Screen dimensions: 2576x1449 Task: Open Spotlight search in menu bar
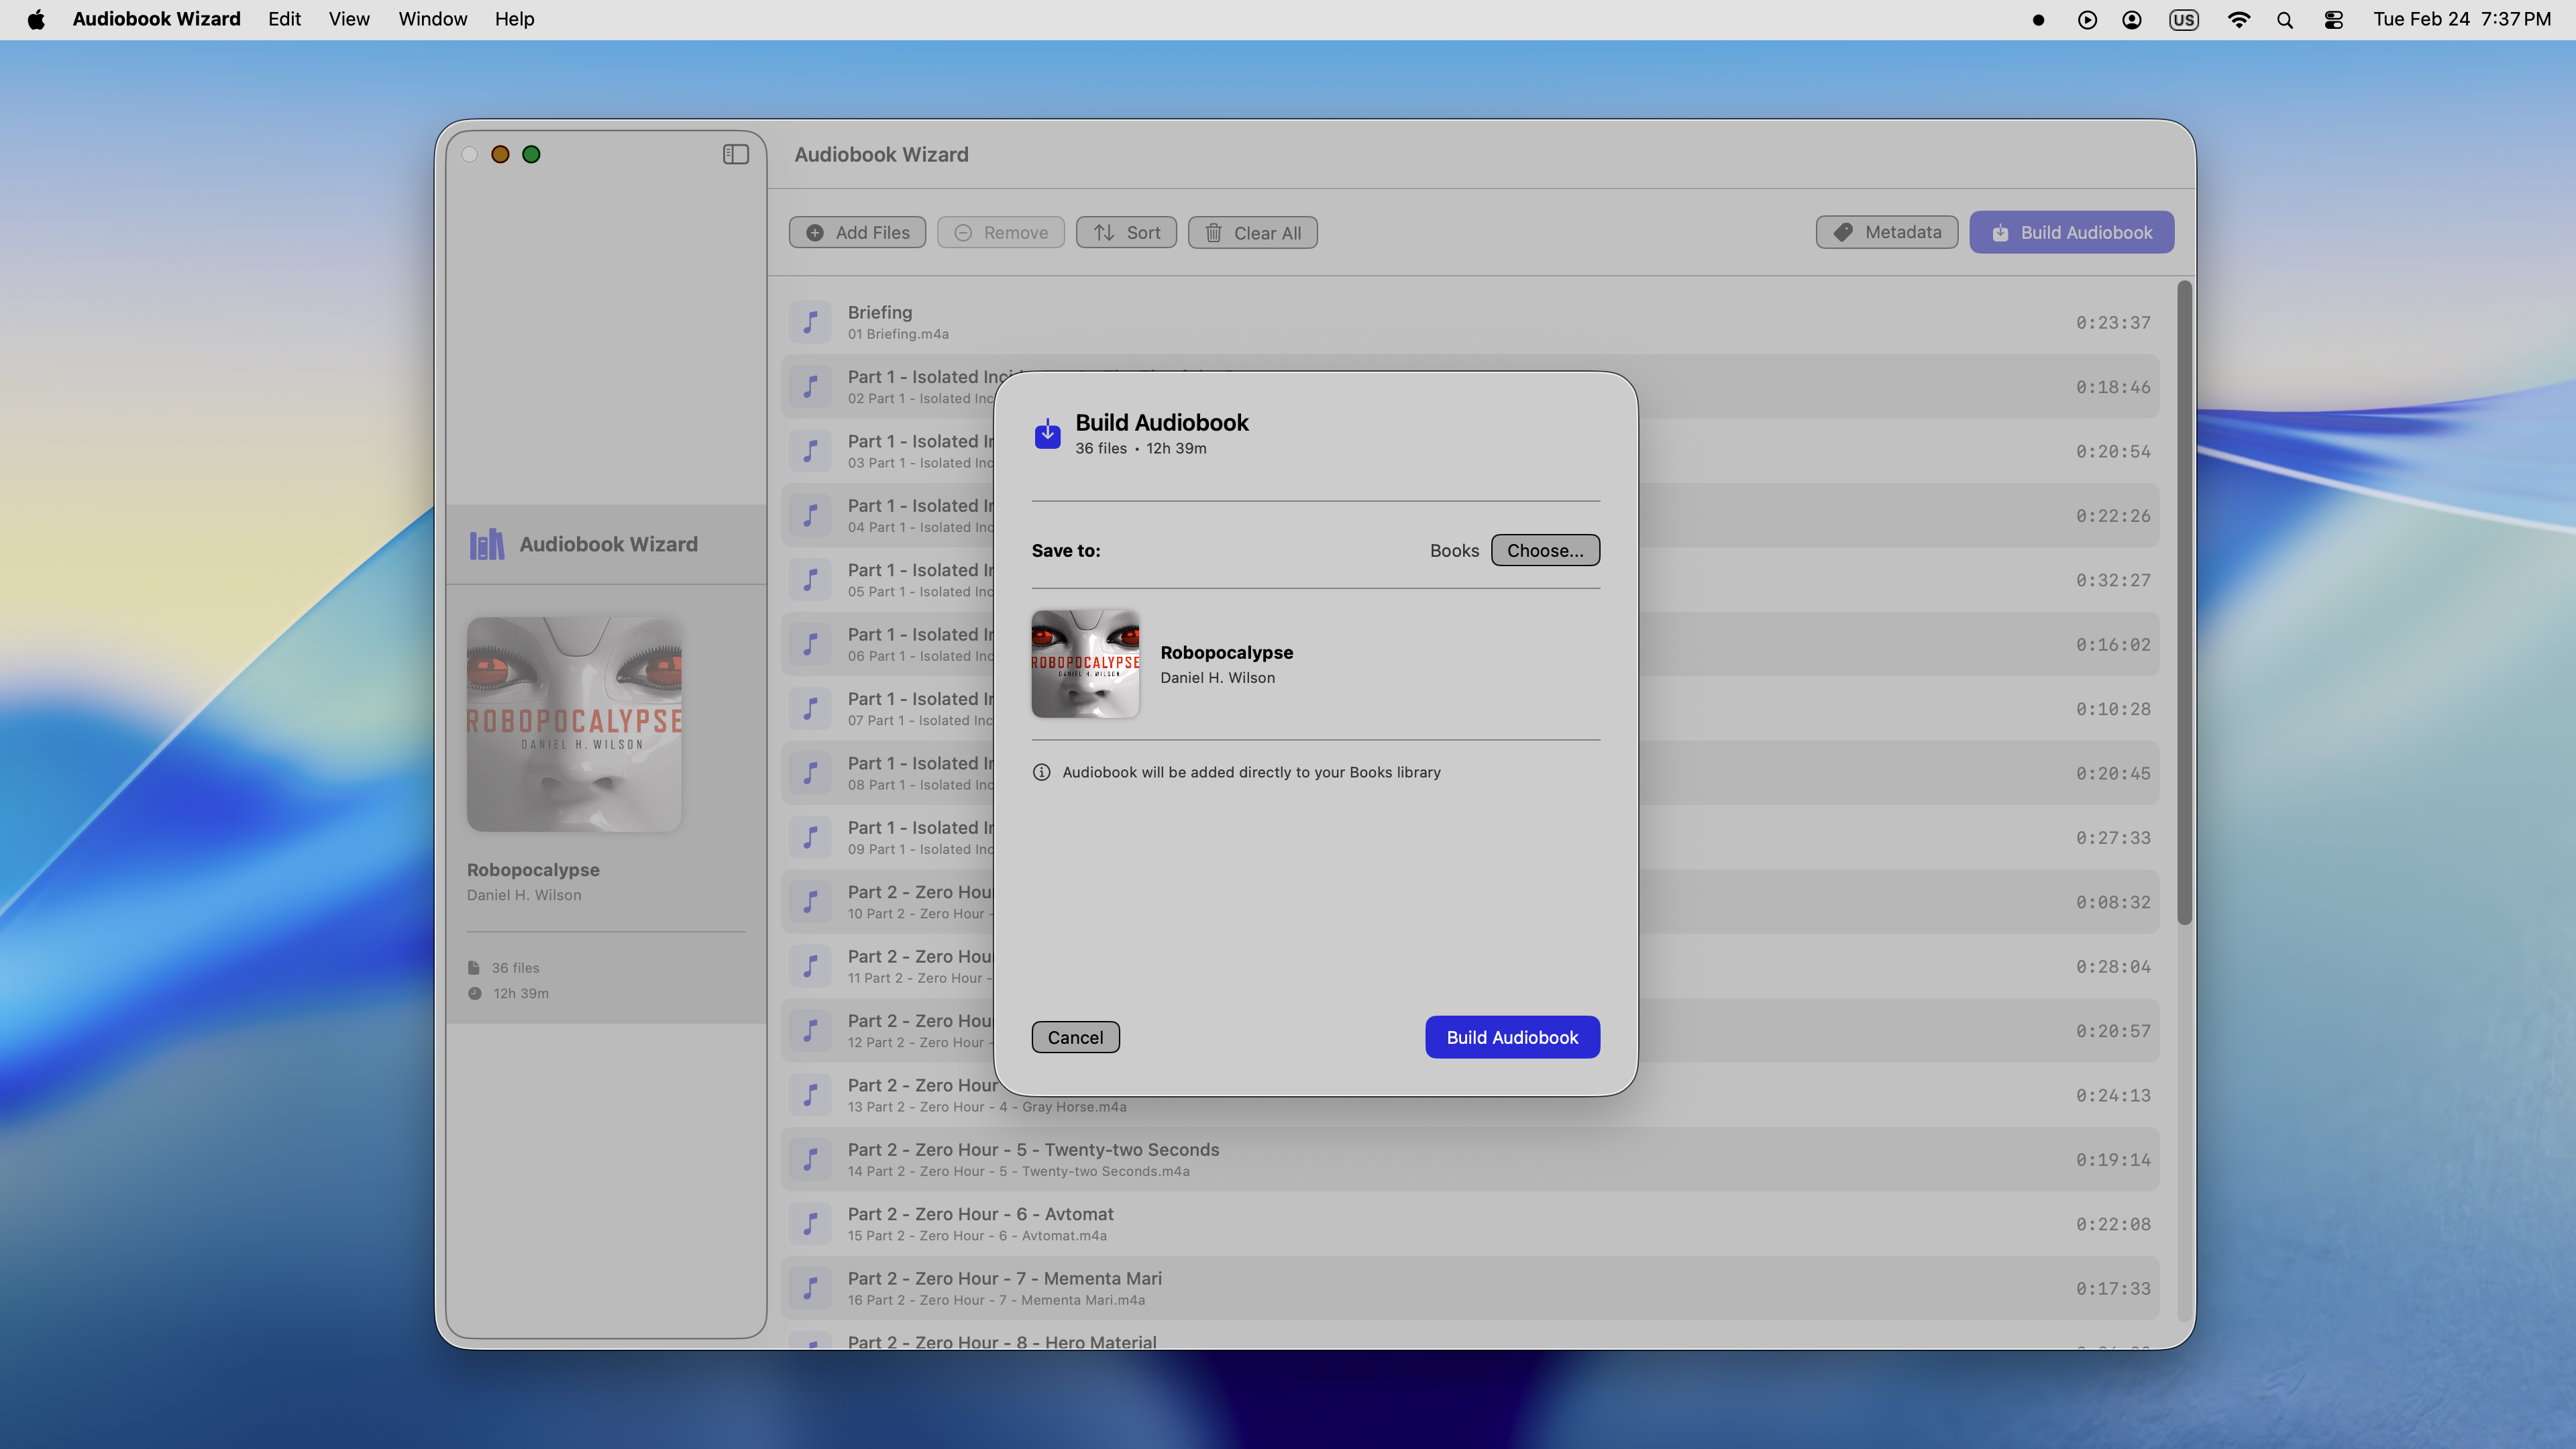coord(2284,20)
